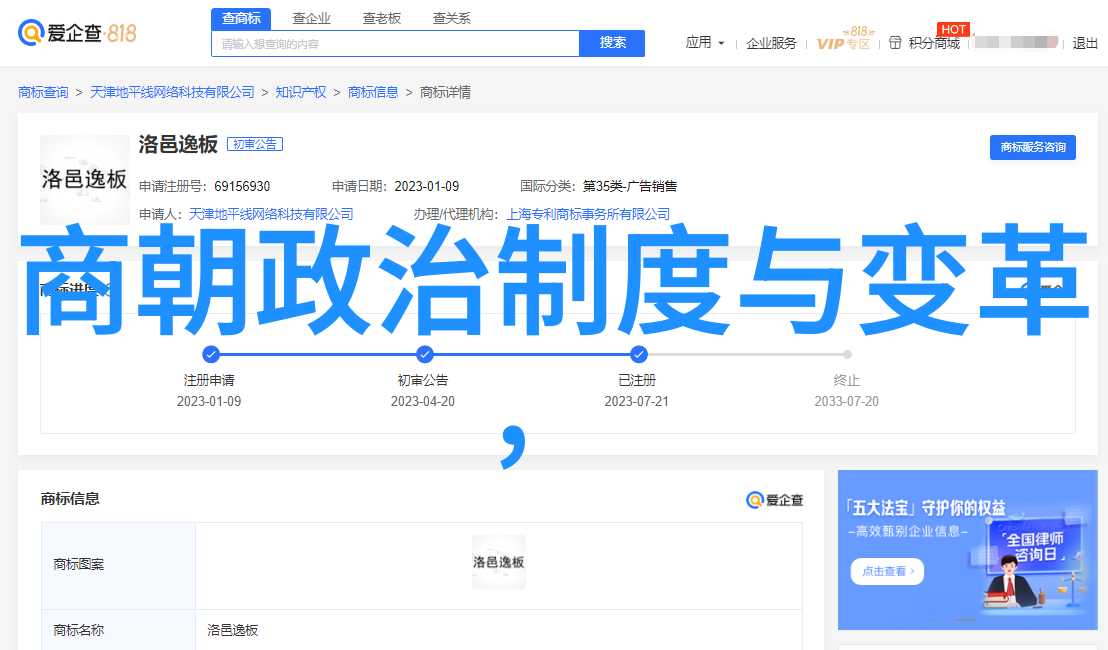Switch to the 查企业 search tab
1108x650 pixels.
[311, 18]
